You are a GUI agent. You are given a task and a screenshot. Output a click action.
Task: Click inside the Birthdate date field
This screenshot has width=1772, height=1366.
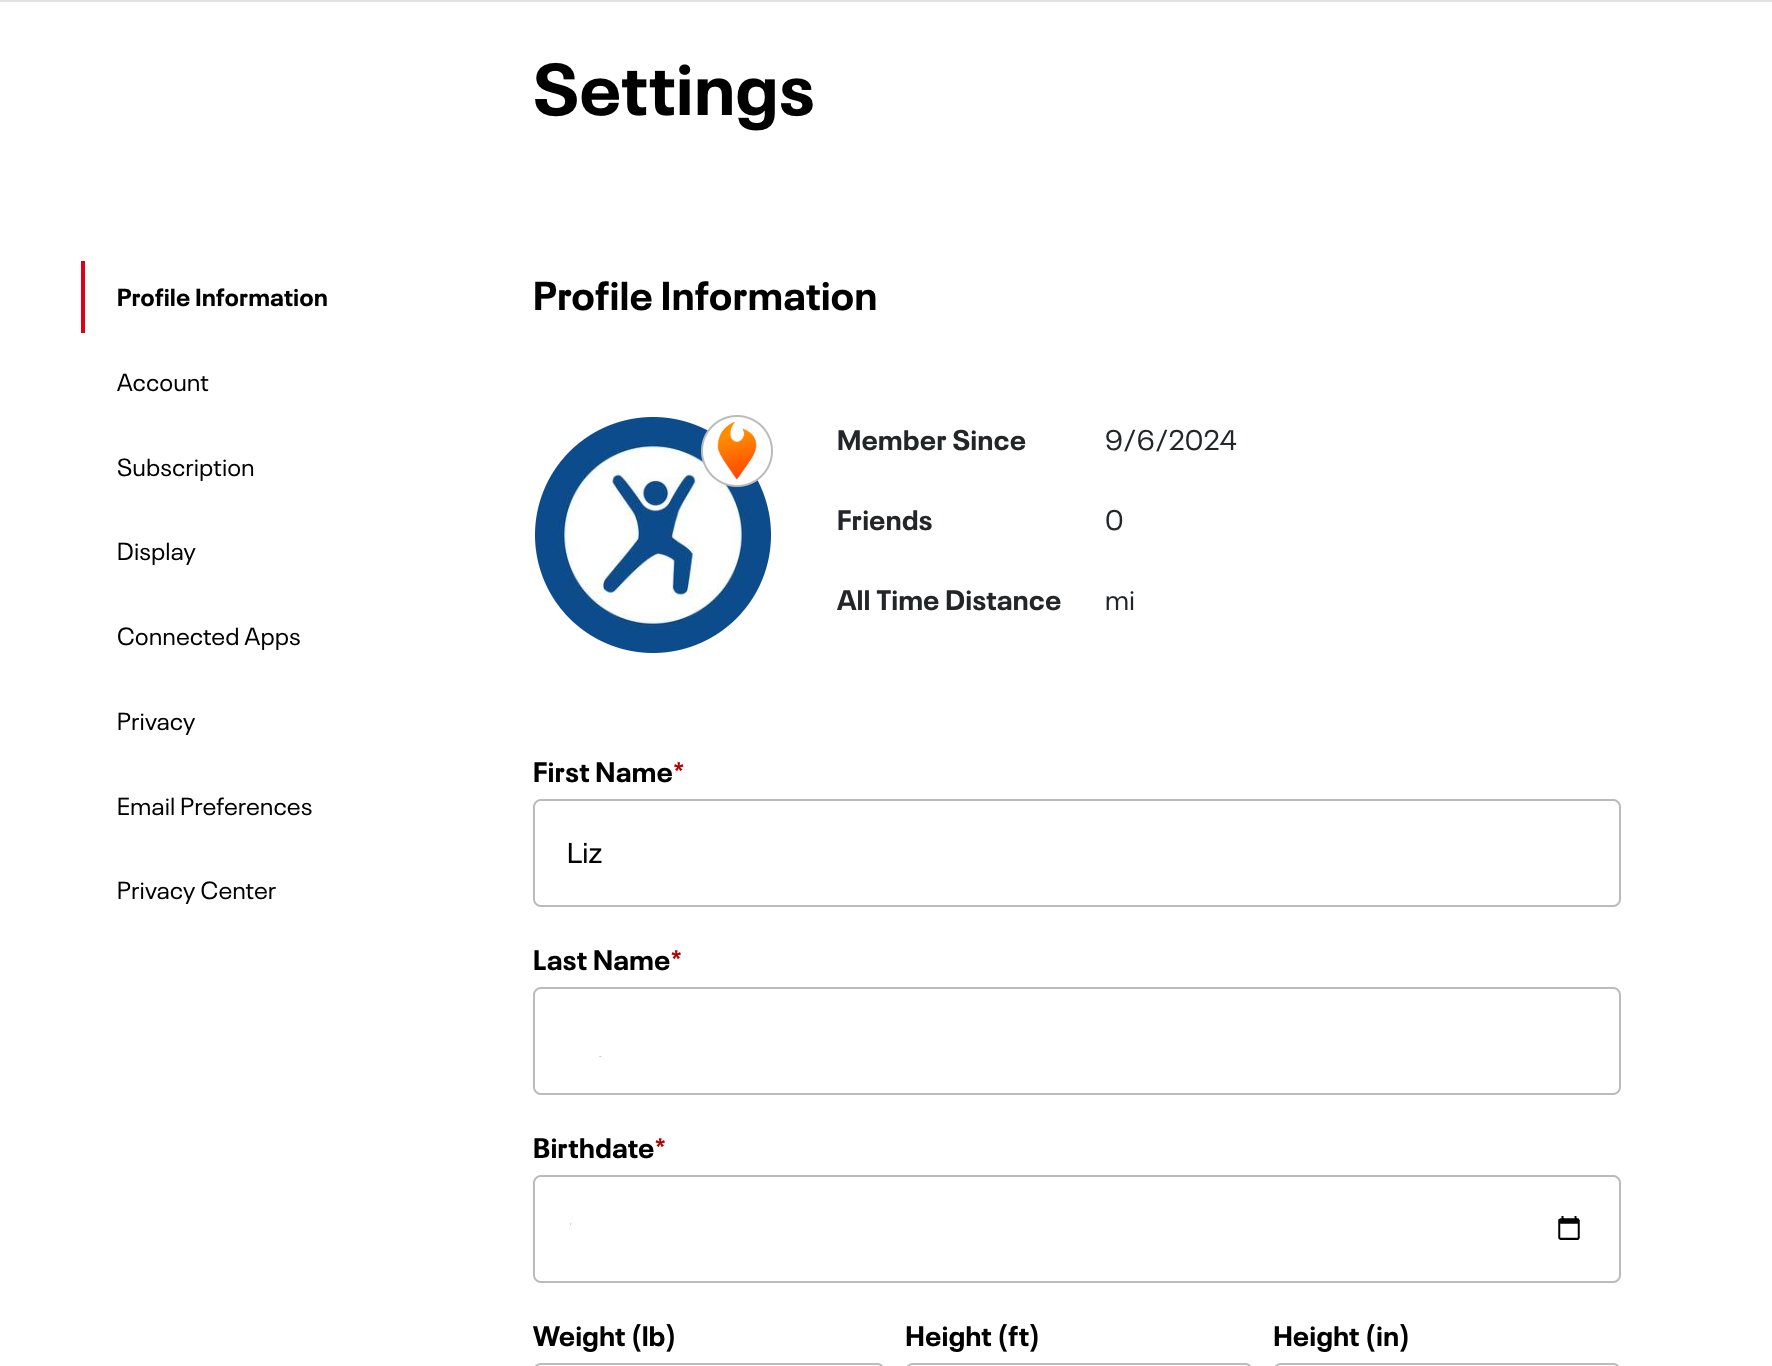[1040, 1229]
